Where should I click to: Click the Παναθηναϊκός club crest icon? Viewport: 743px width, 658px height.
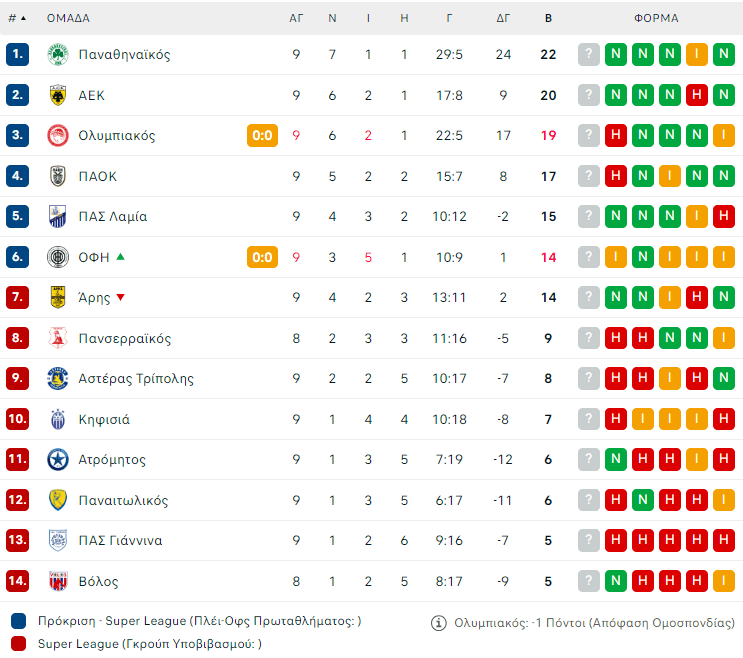(57, 54)
